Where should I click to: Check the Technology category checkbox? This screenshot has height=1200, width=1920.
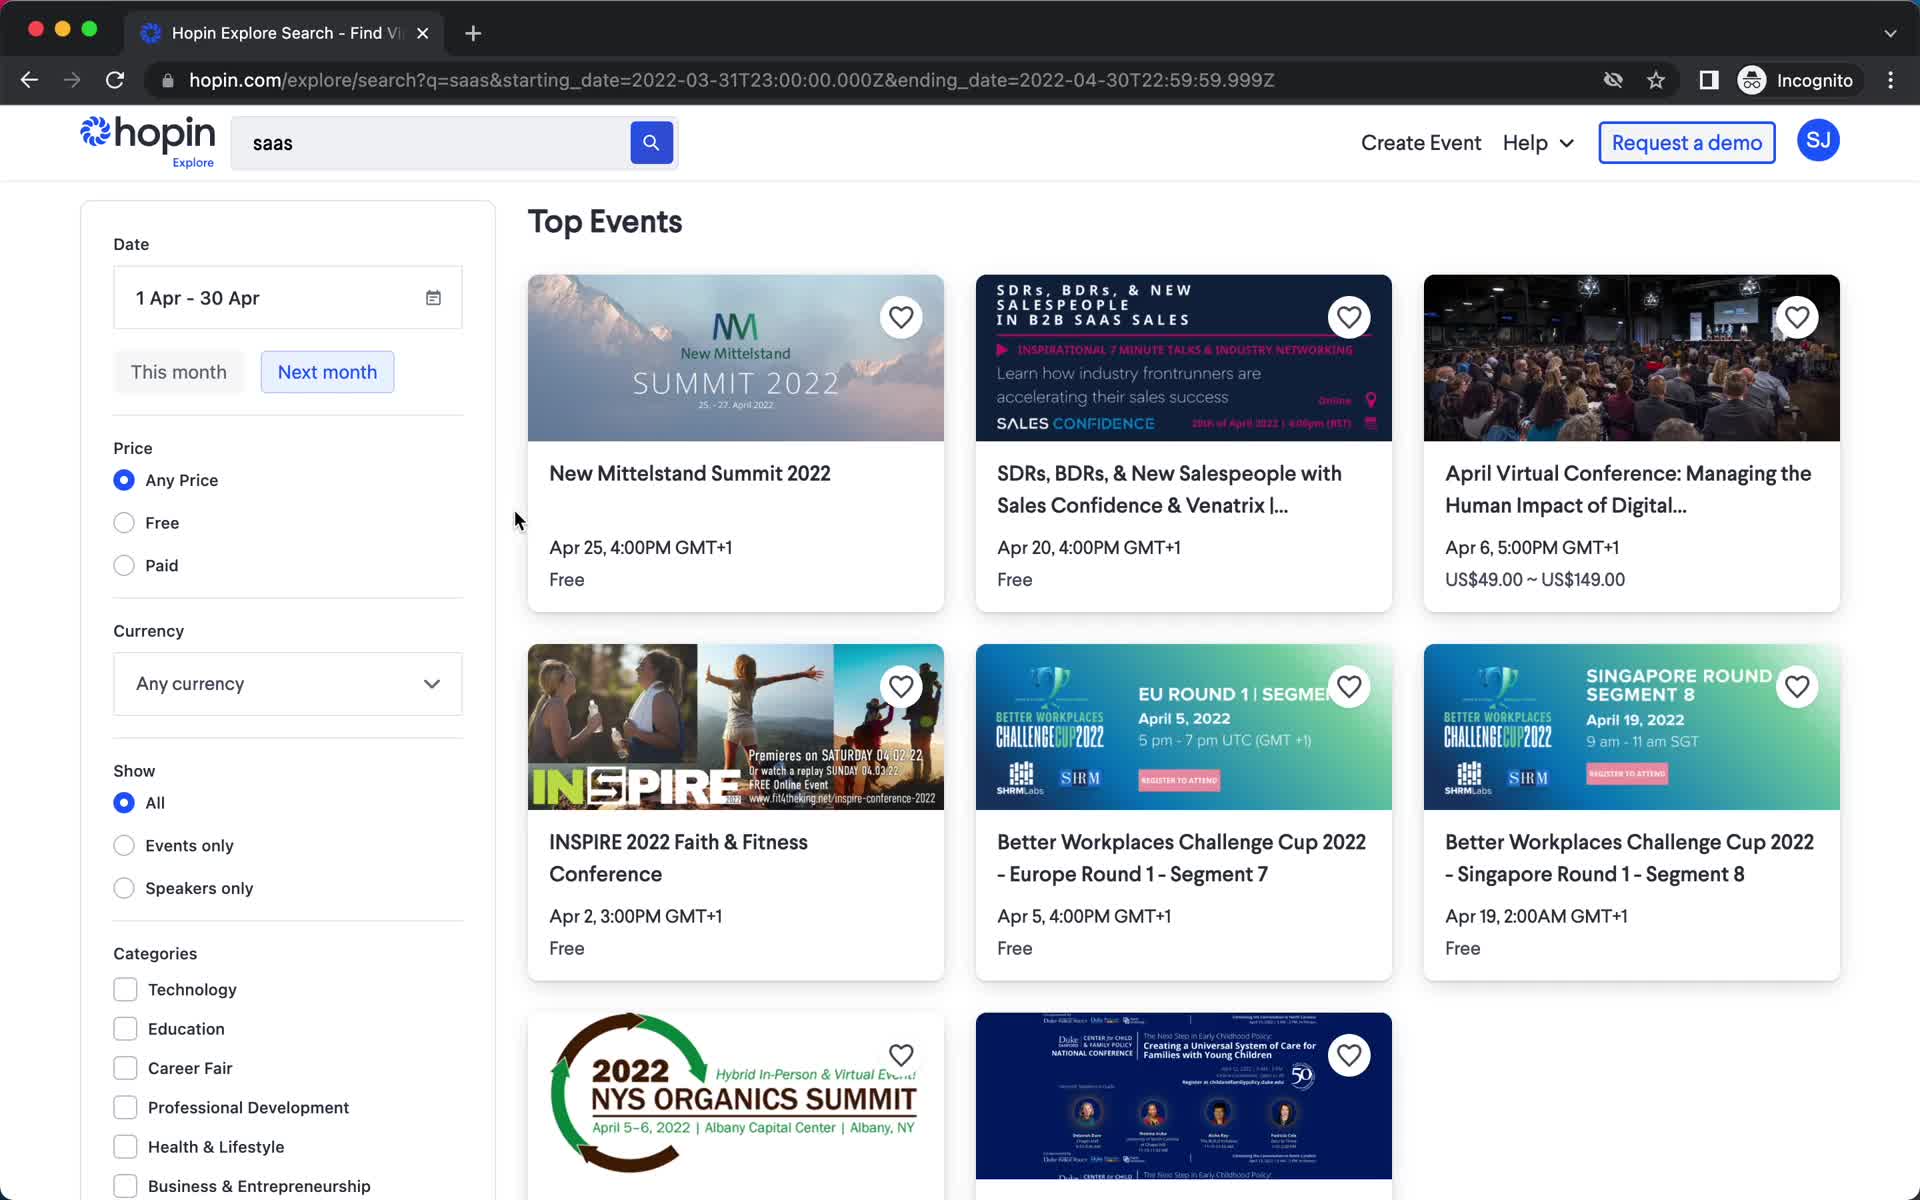[125, 990]
